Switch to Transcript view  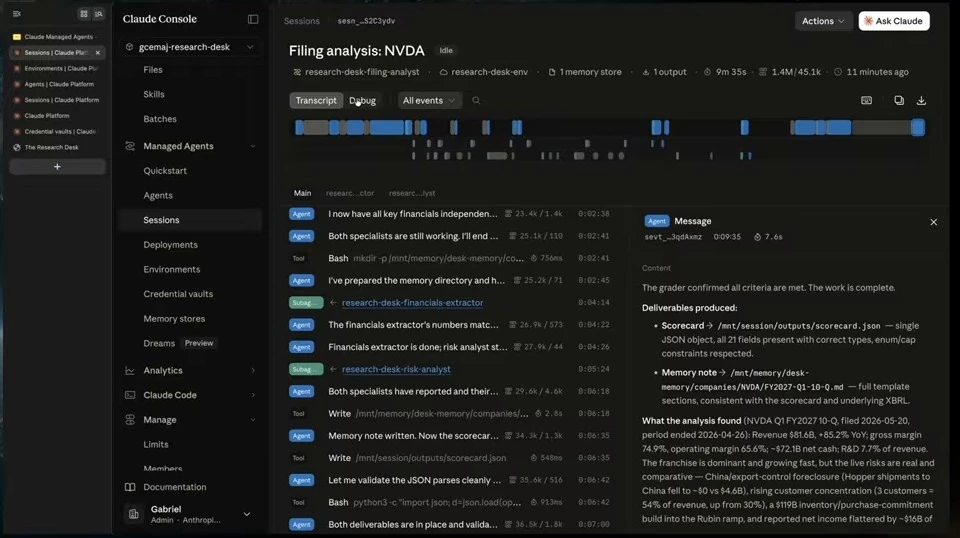[316, 100]
